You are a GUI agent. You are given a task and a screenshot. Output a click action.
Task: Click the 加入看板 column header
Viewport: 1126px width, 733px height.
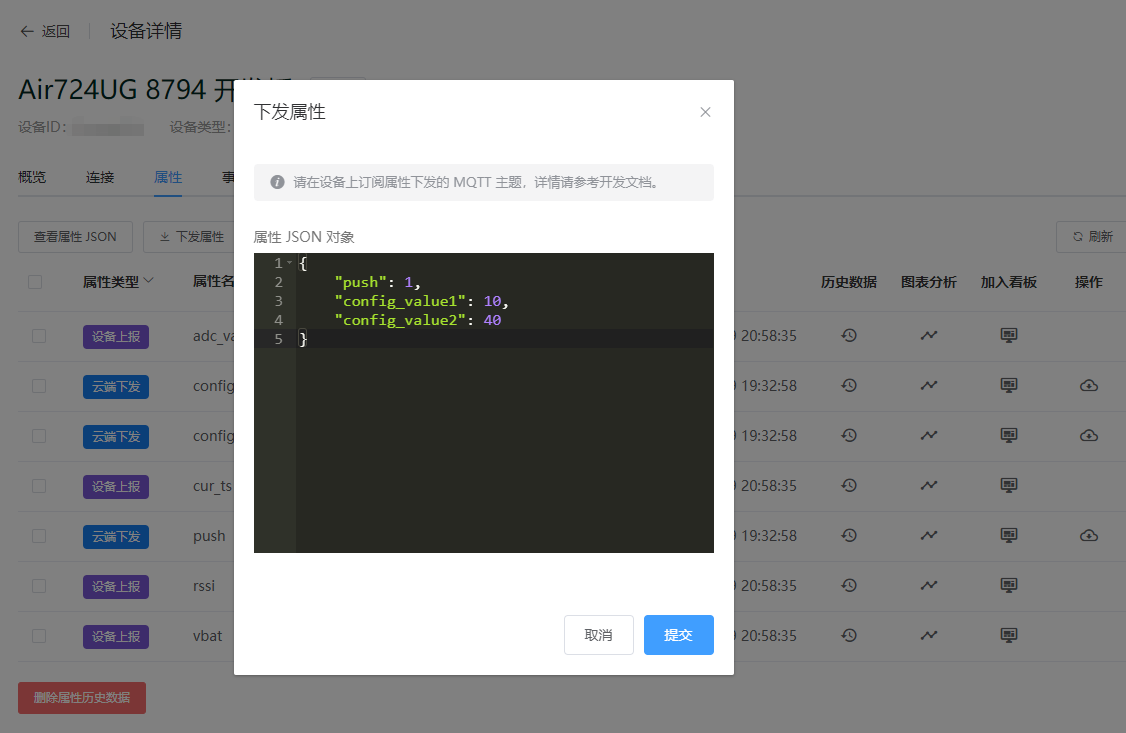(1009, 282)
